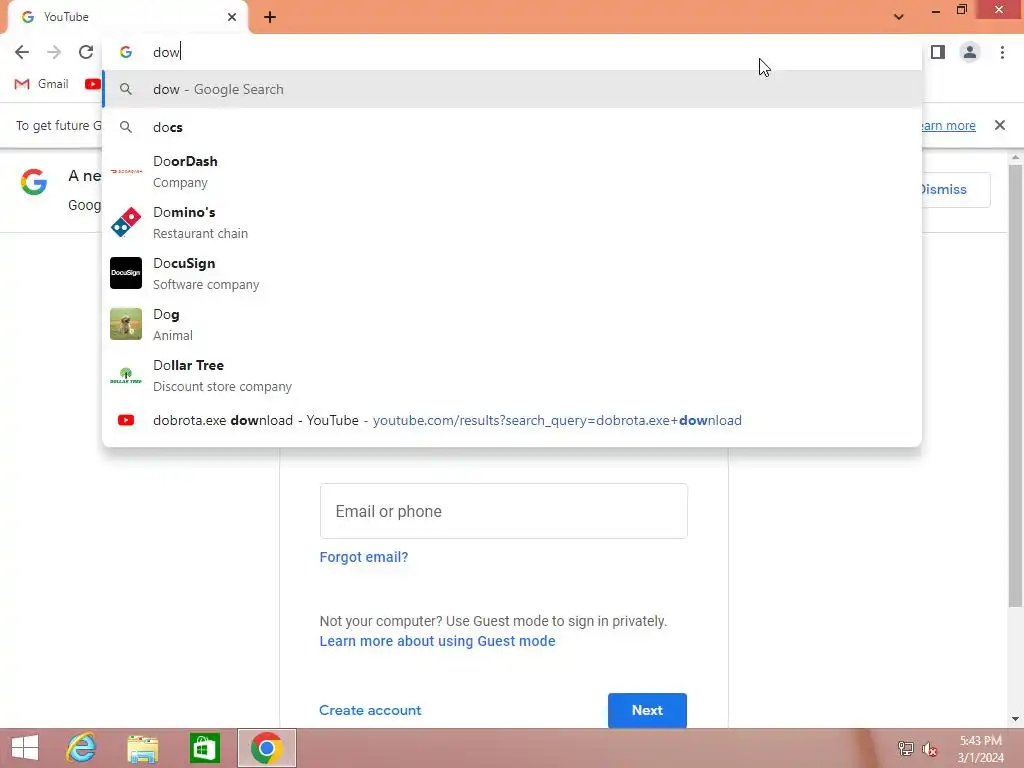Click the DoorDash logo icon
1024x768 pixels.
[126, 172]
